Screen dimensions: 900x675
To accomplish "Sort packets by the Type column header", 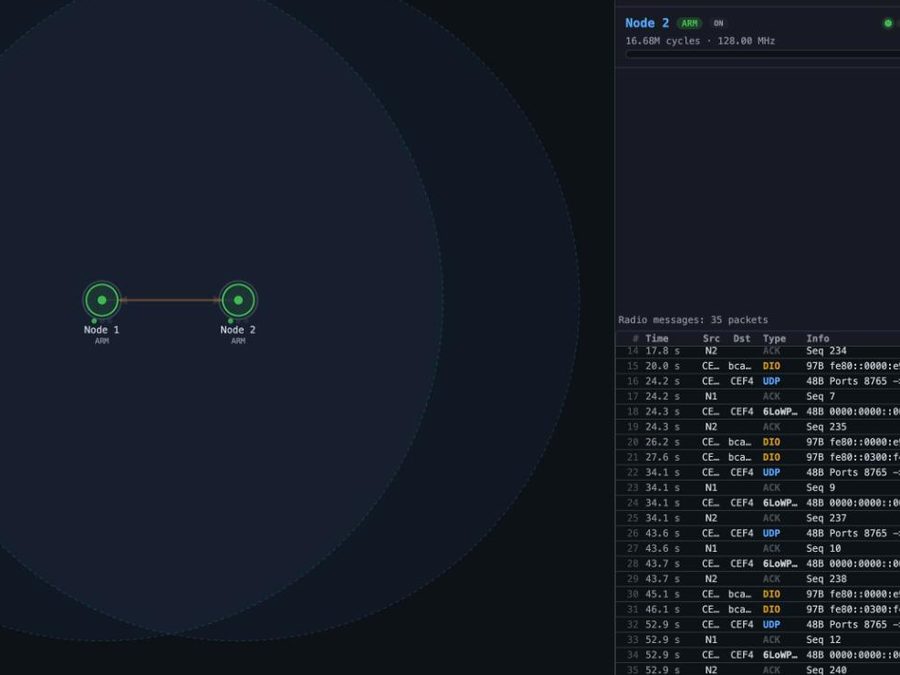I will click(x=774, y=339).
